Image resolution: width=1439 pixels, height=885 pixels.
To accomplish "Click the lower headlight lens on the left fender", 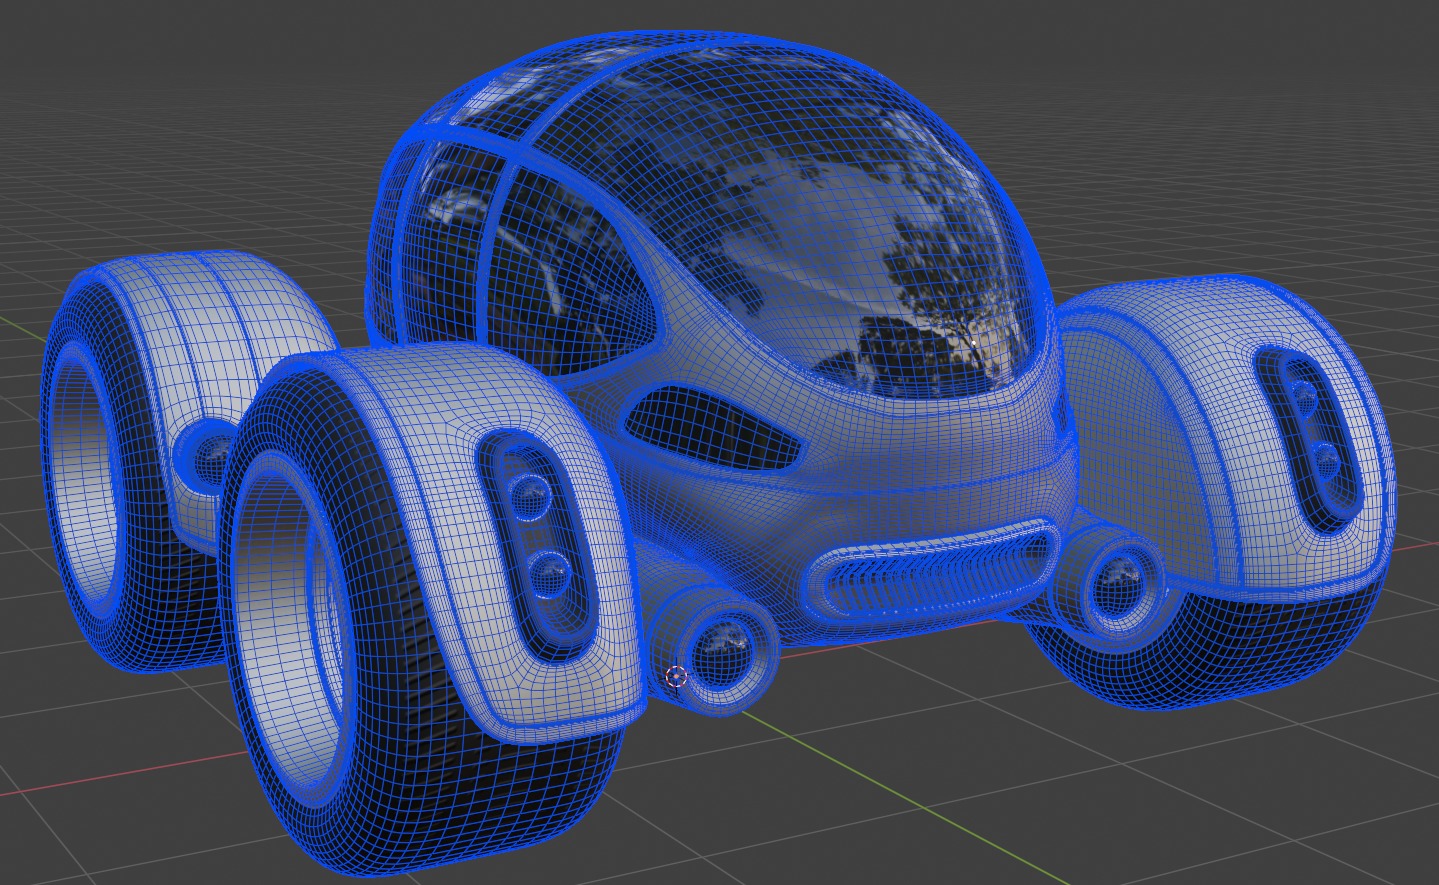I will [551, 574].
